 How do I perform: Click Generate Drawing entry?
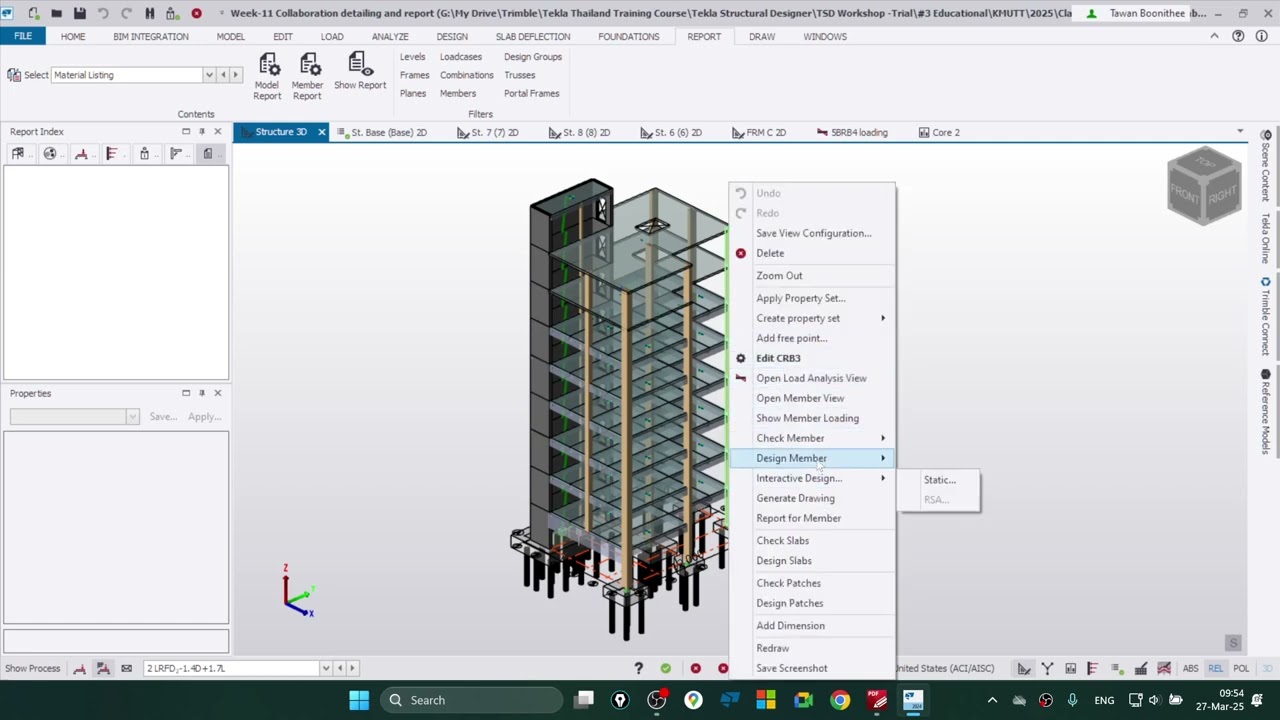tap(812, 498)
